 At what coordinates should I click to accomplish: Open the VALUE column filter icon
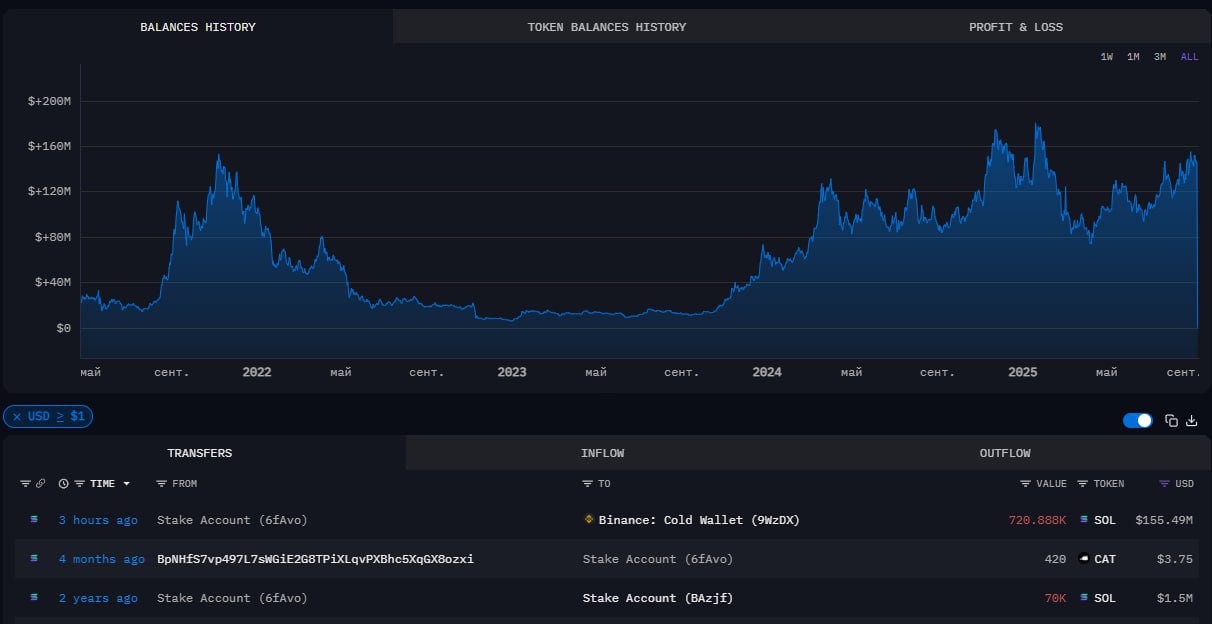tap(1025, 484)
